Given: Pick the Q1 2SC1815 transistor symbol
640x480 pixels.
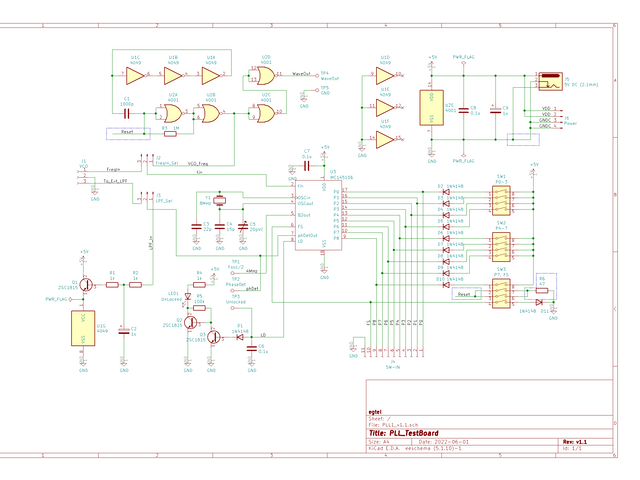Looking at the screenshot, I should 86,284.
